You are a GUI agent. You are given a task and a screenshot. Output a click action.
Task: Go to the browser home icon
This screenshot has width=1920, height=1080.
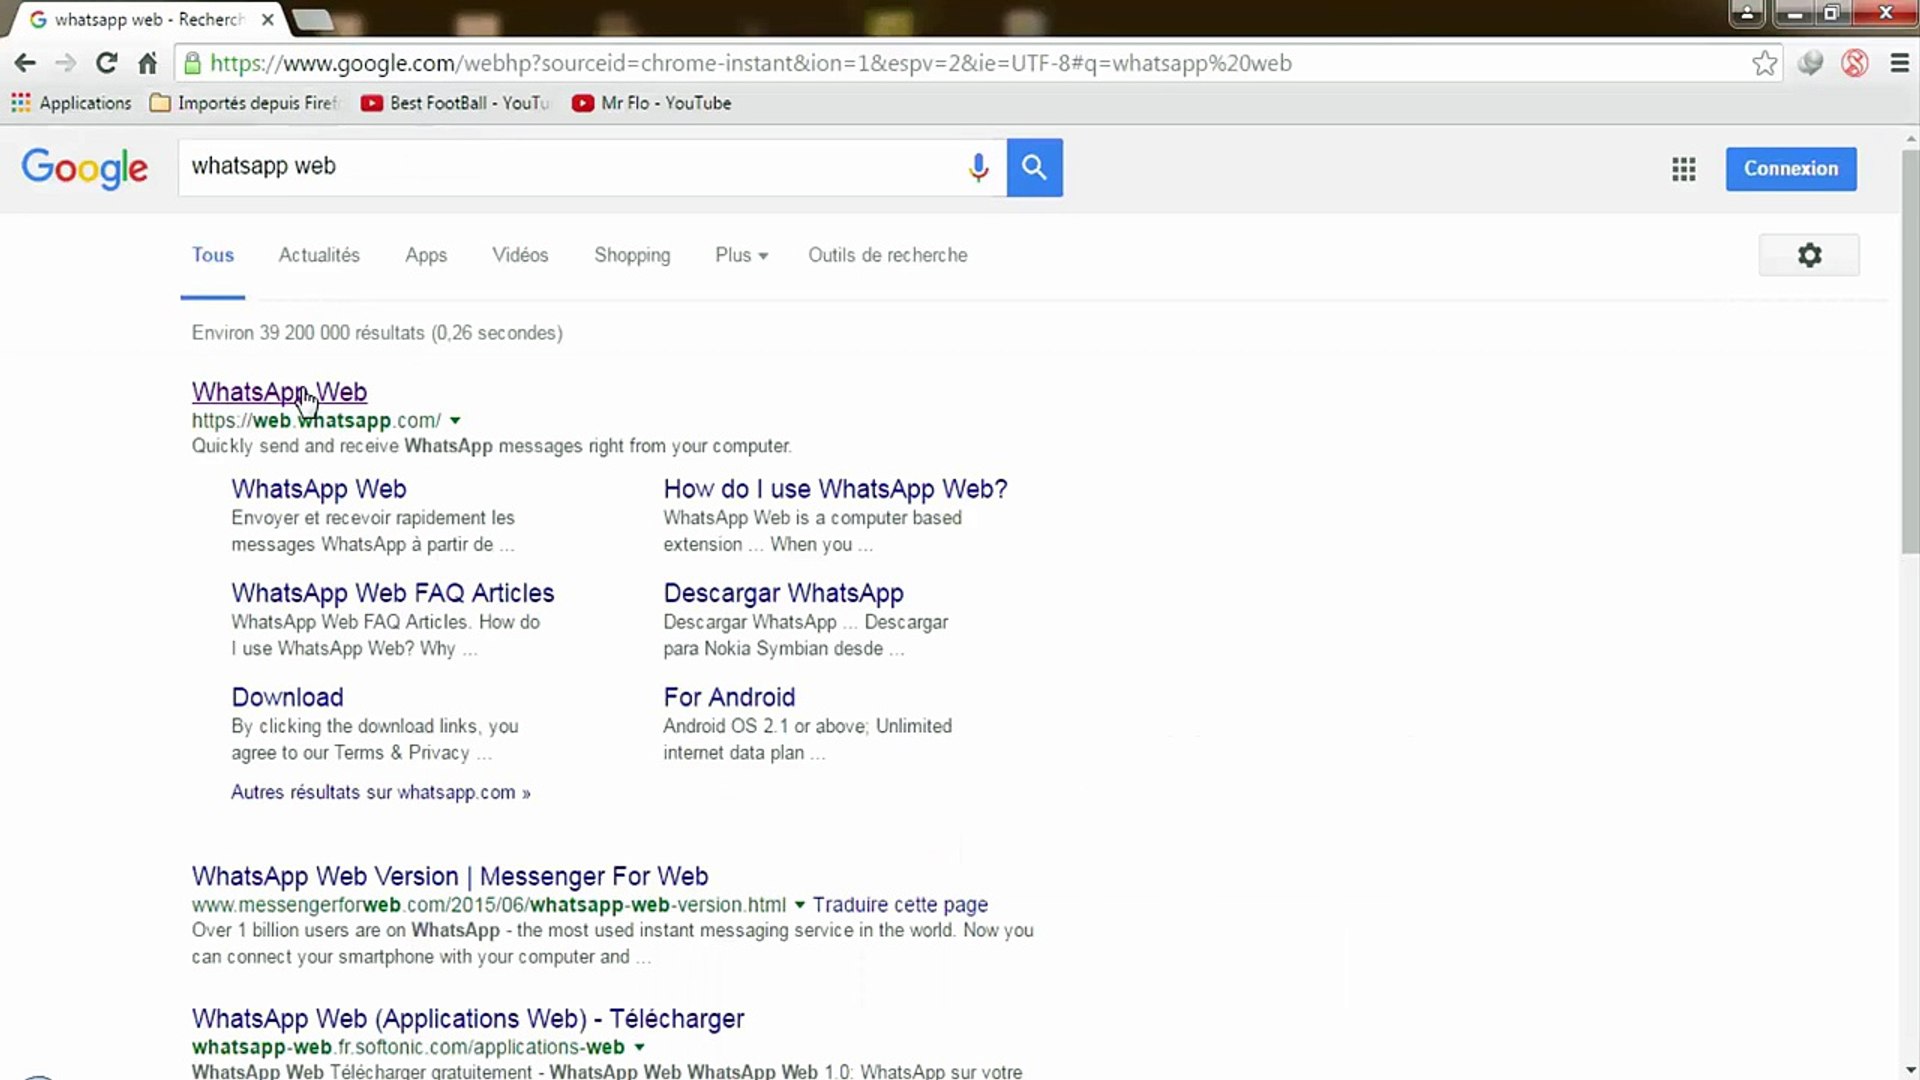(148, 63)
